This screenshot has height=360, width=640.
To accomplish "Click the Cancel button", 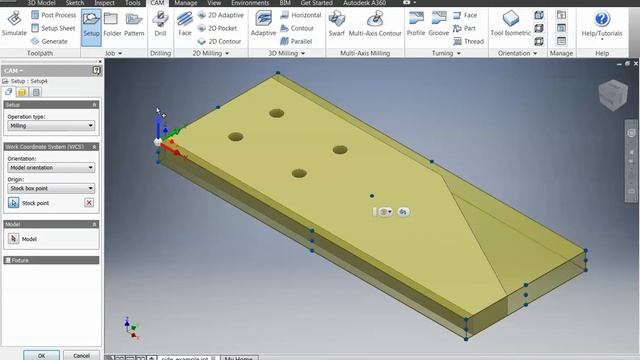I will (81, 355).
